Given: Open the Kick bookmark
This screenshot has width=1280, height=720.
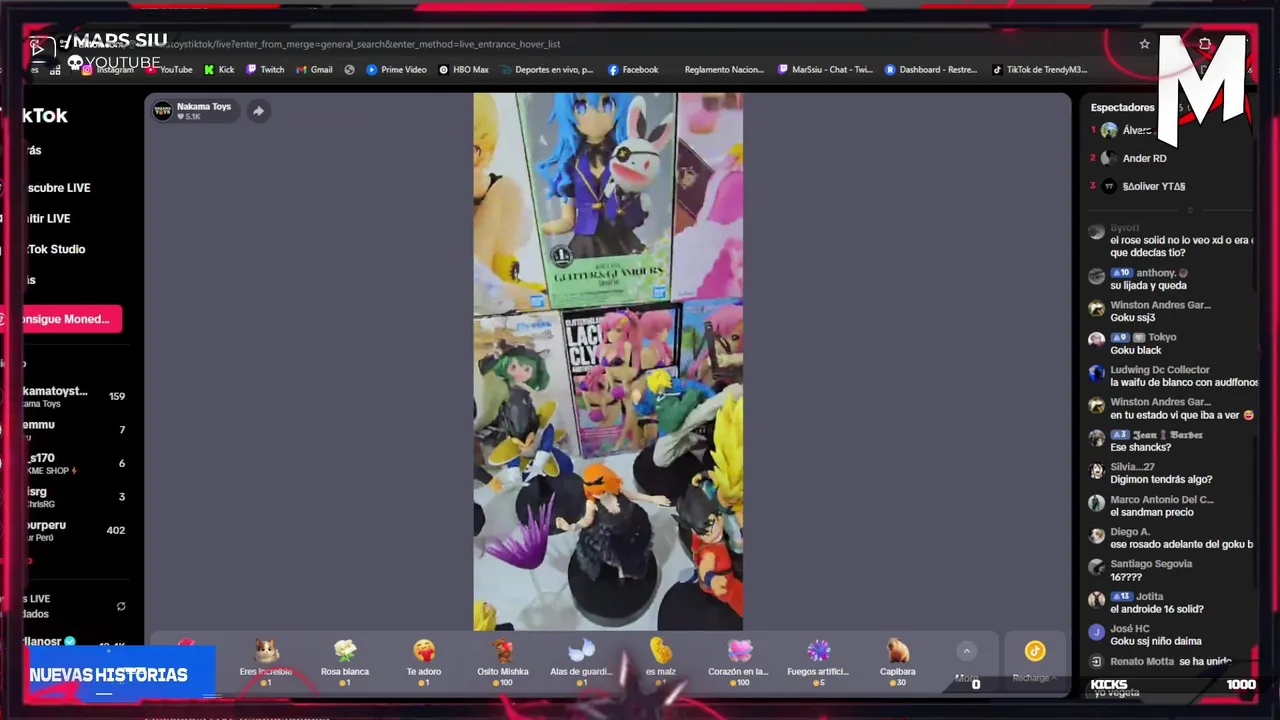Looking at the screenshot, I should coord(219,70).
